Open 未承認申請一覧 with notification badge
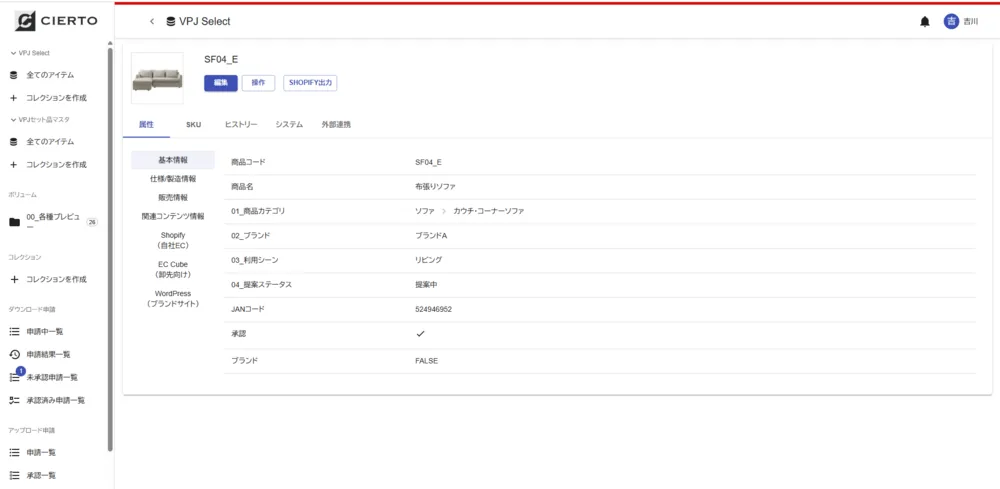The height and width of the screenshot is (489, 1000). click(52, 377)
